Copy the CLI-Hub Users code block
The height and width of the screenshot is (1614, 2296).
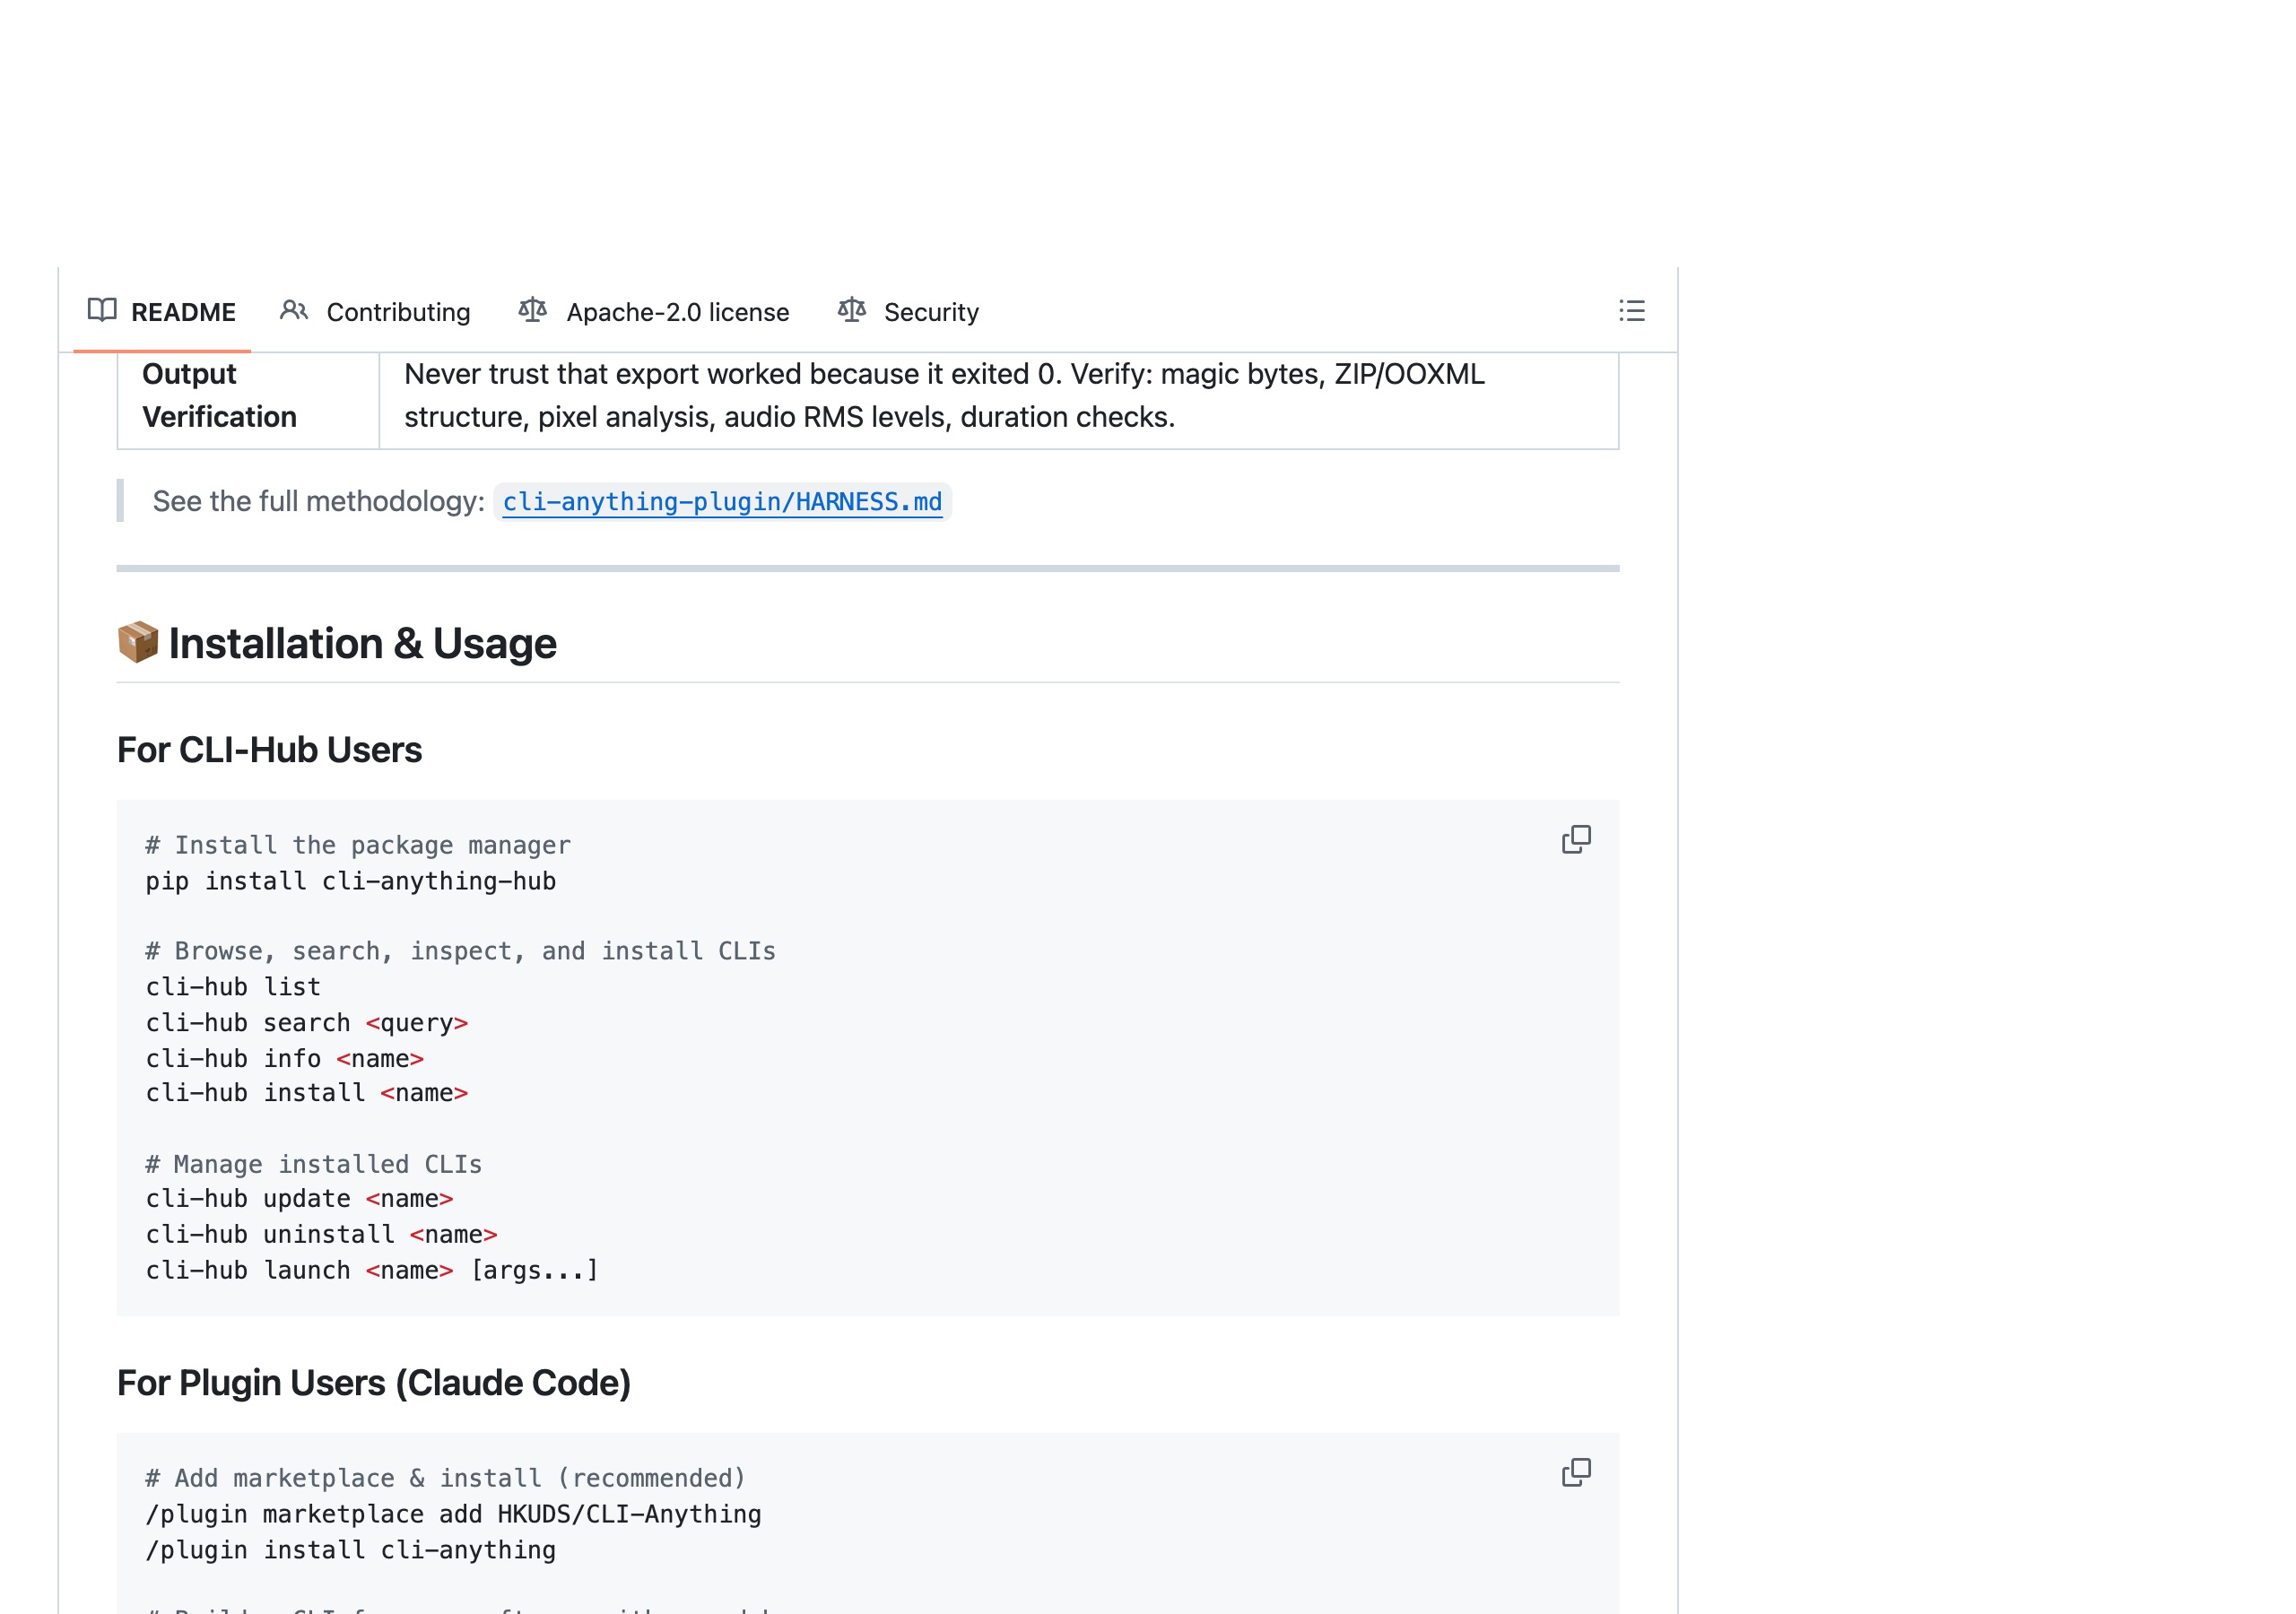pos(1576,840)
